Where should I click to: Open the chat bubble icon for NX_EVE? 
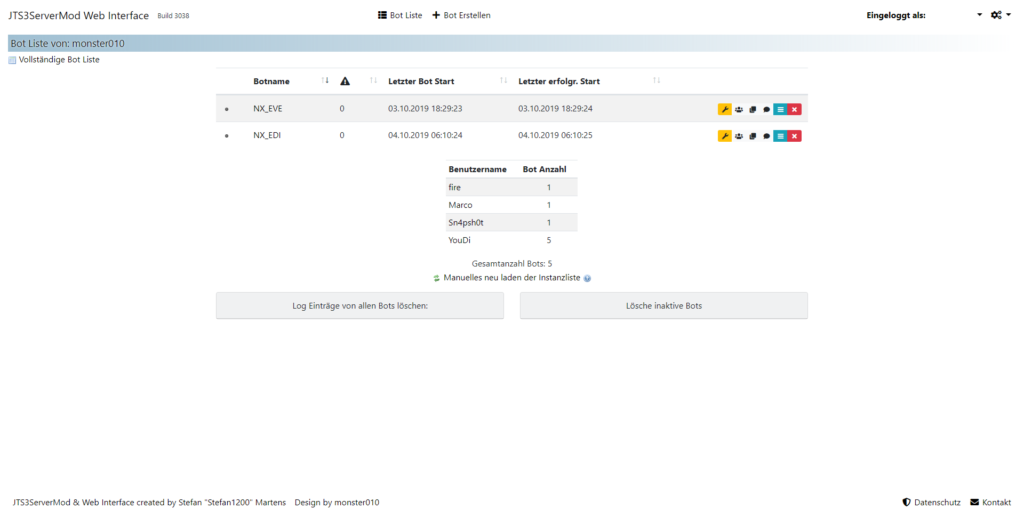(766, 109)
